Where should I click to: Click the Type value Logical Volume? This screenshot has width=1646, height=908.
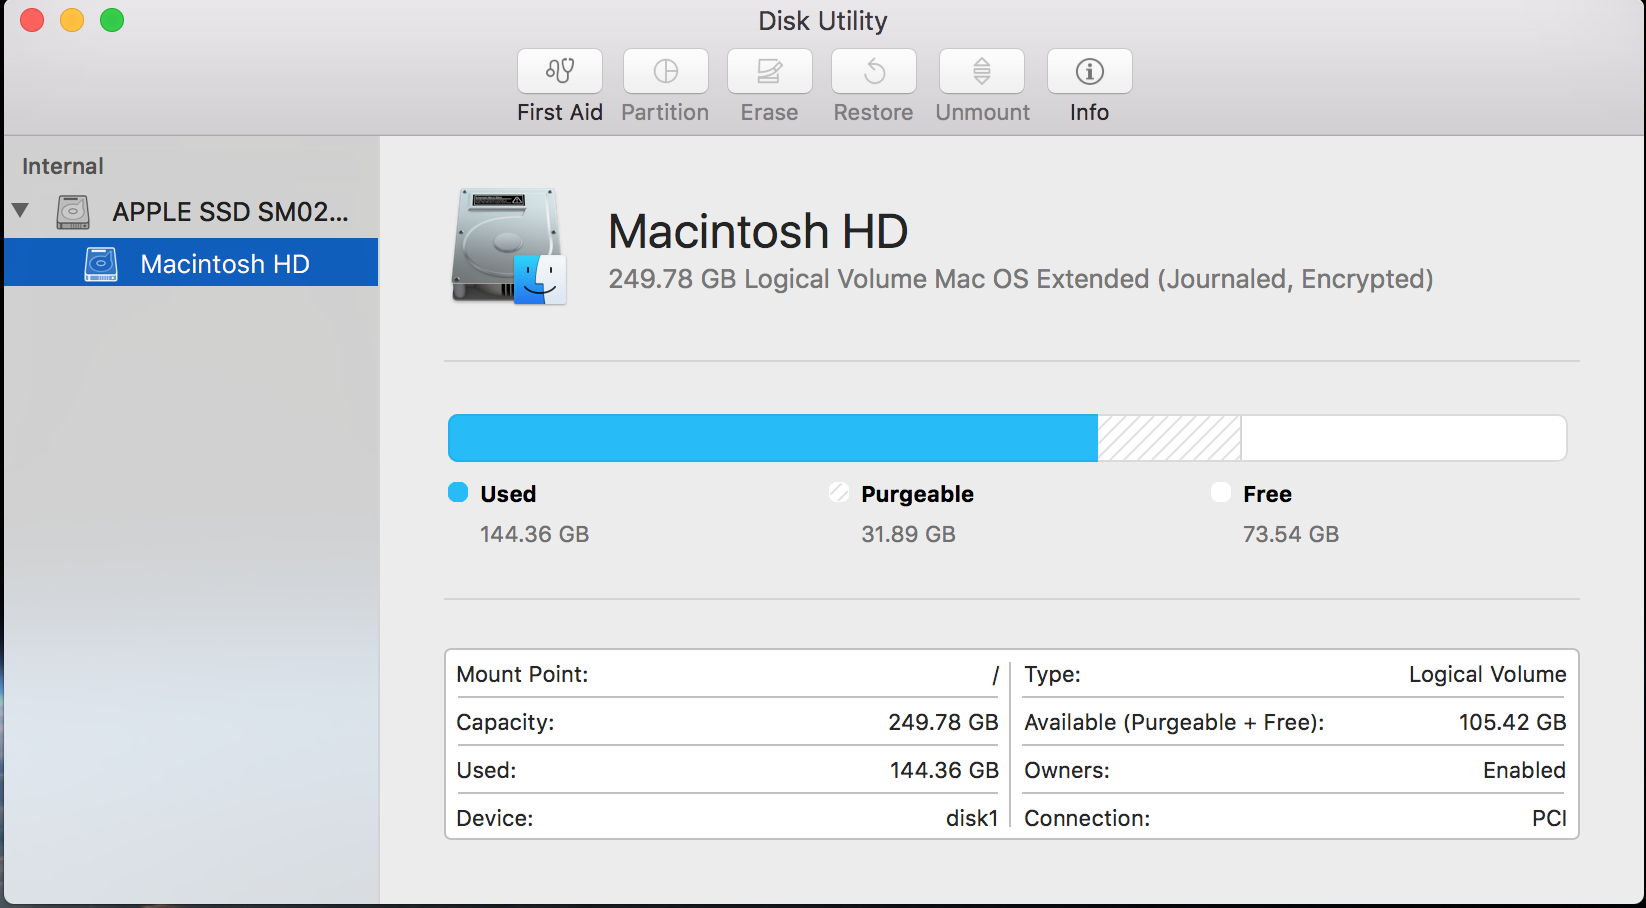(x=1488, y=674)
